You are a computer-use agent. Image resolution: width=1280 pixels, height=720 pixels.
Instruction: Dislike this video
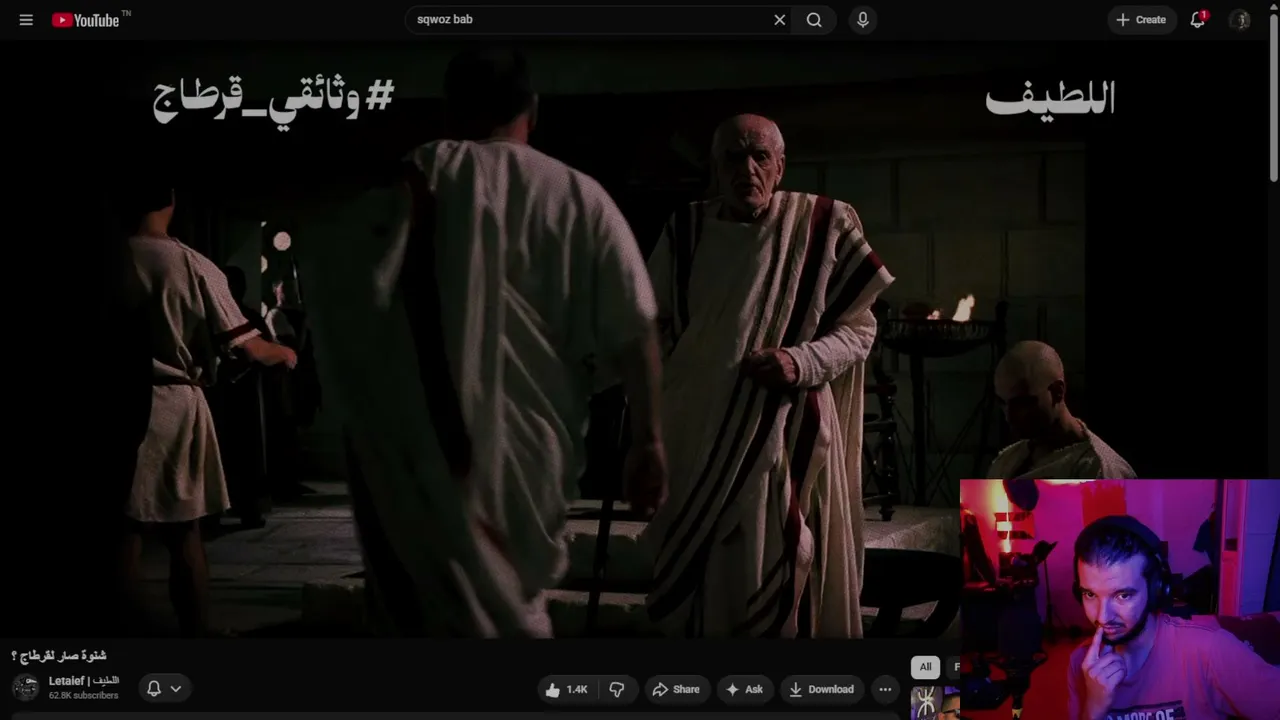(617, 689)
